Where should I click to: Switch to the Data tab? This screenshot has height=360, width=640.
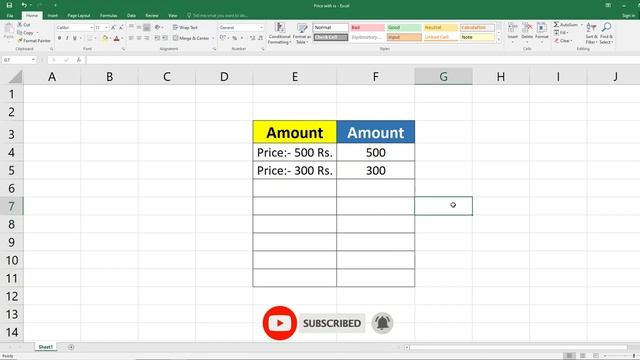[131, 16]
